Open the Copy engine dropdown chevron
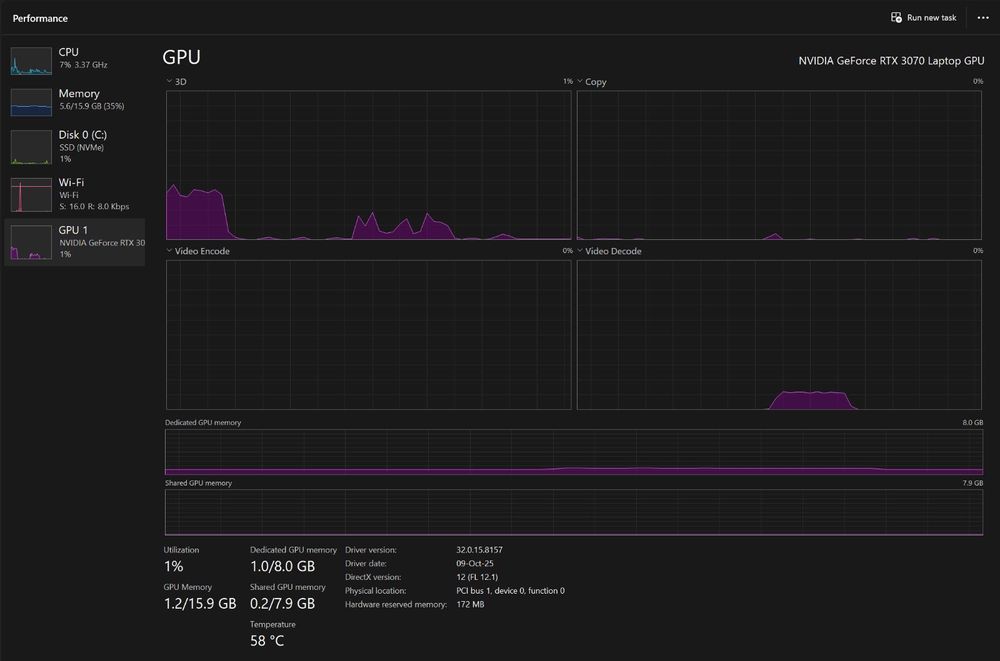Viewport: 1000px width, 661px height. click(x=580, y=81)
